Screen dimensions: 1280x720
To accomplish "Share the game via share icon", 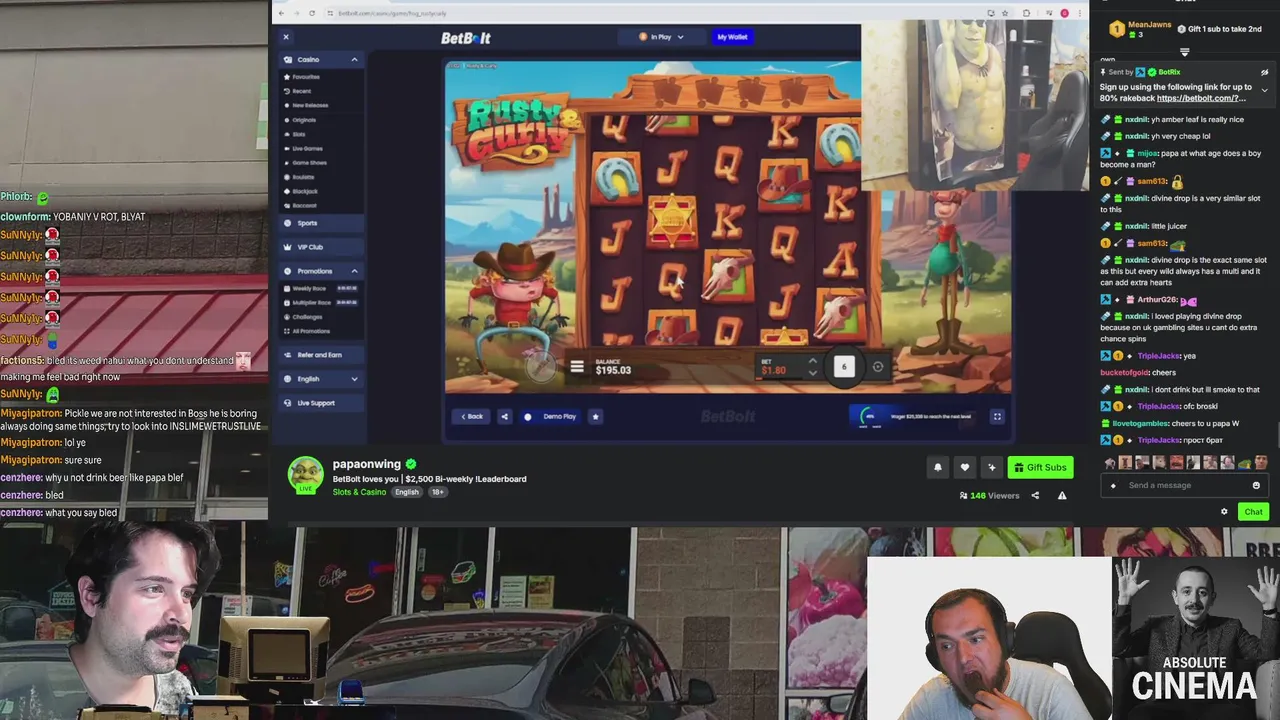I will pyautogui.click(x=504, y=416).
